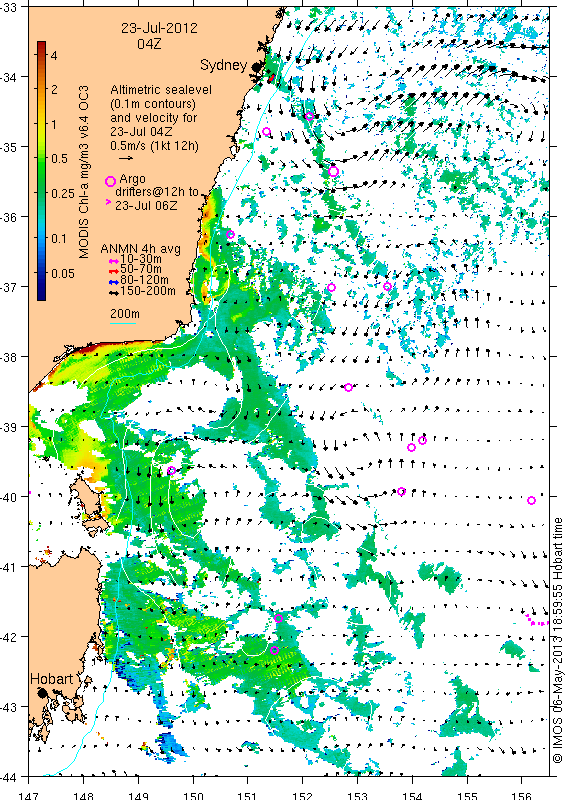This screenshot has width=570, height=800.
Task: Select the magenta 10-30m ANMN arrow
Action: (x=115, y=261)
